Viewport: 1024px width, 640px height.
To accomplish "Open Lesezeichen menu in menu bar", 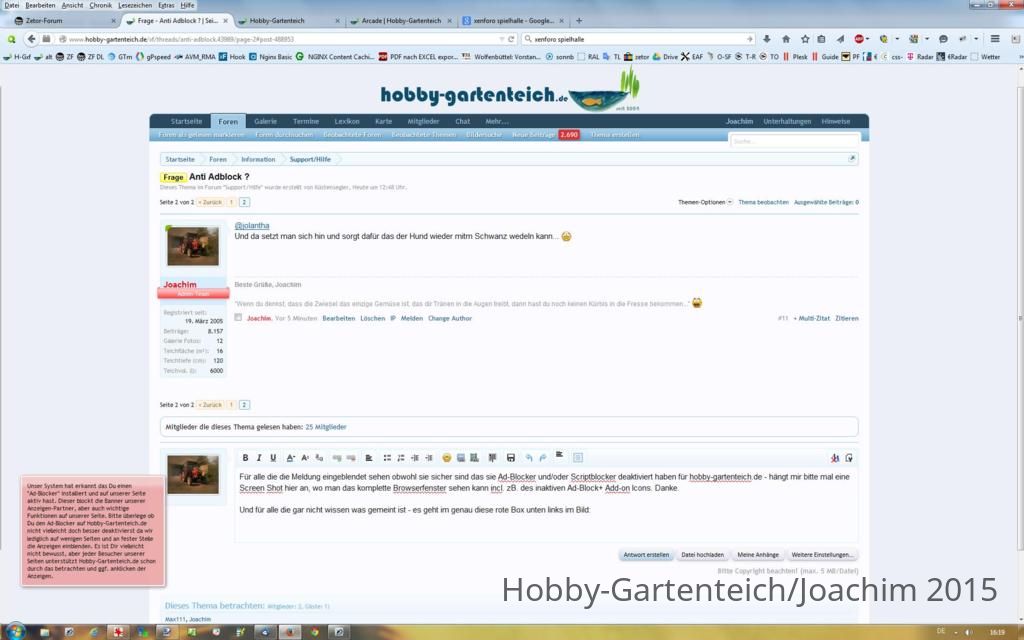I will point(133,5).
